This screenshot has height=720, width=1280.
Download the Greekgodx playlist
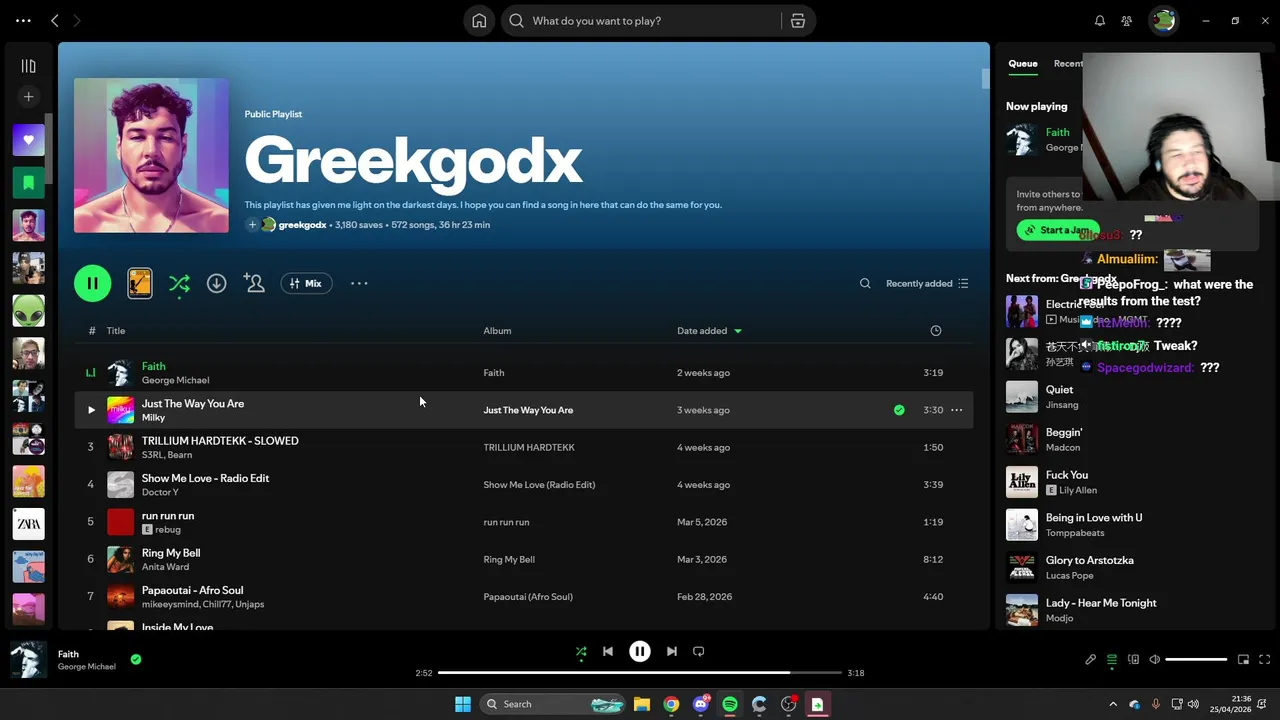[x=216, y=284]
